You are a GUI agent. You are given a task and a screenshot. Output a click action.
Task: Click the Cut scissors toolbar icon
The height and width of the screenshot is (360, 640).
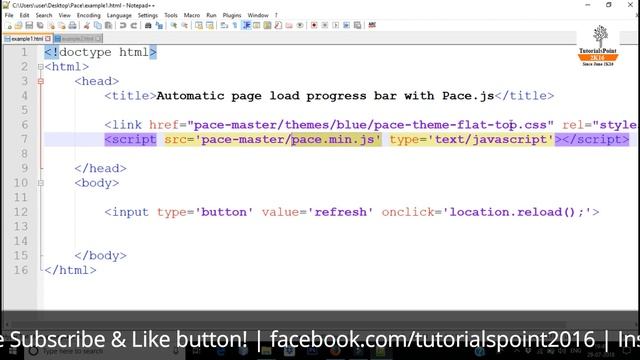87,25
